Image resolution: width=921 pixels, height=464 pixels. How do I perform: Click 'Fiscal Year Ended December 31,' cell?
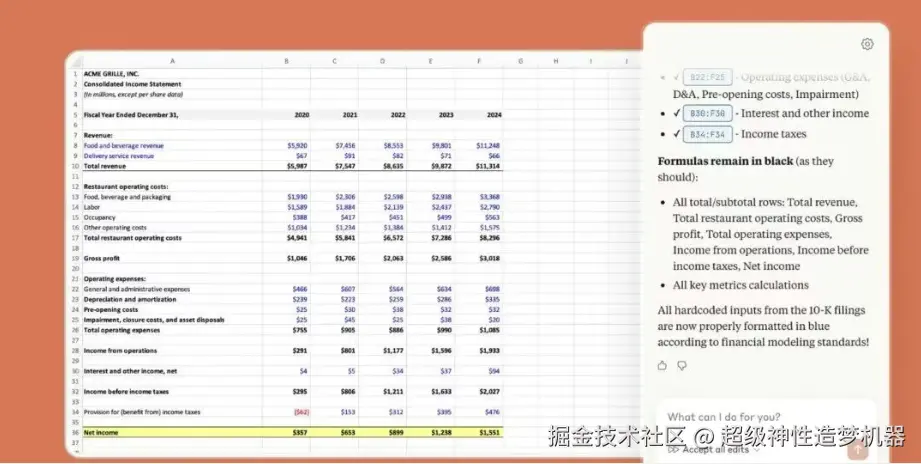click(x=131, y=115)
